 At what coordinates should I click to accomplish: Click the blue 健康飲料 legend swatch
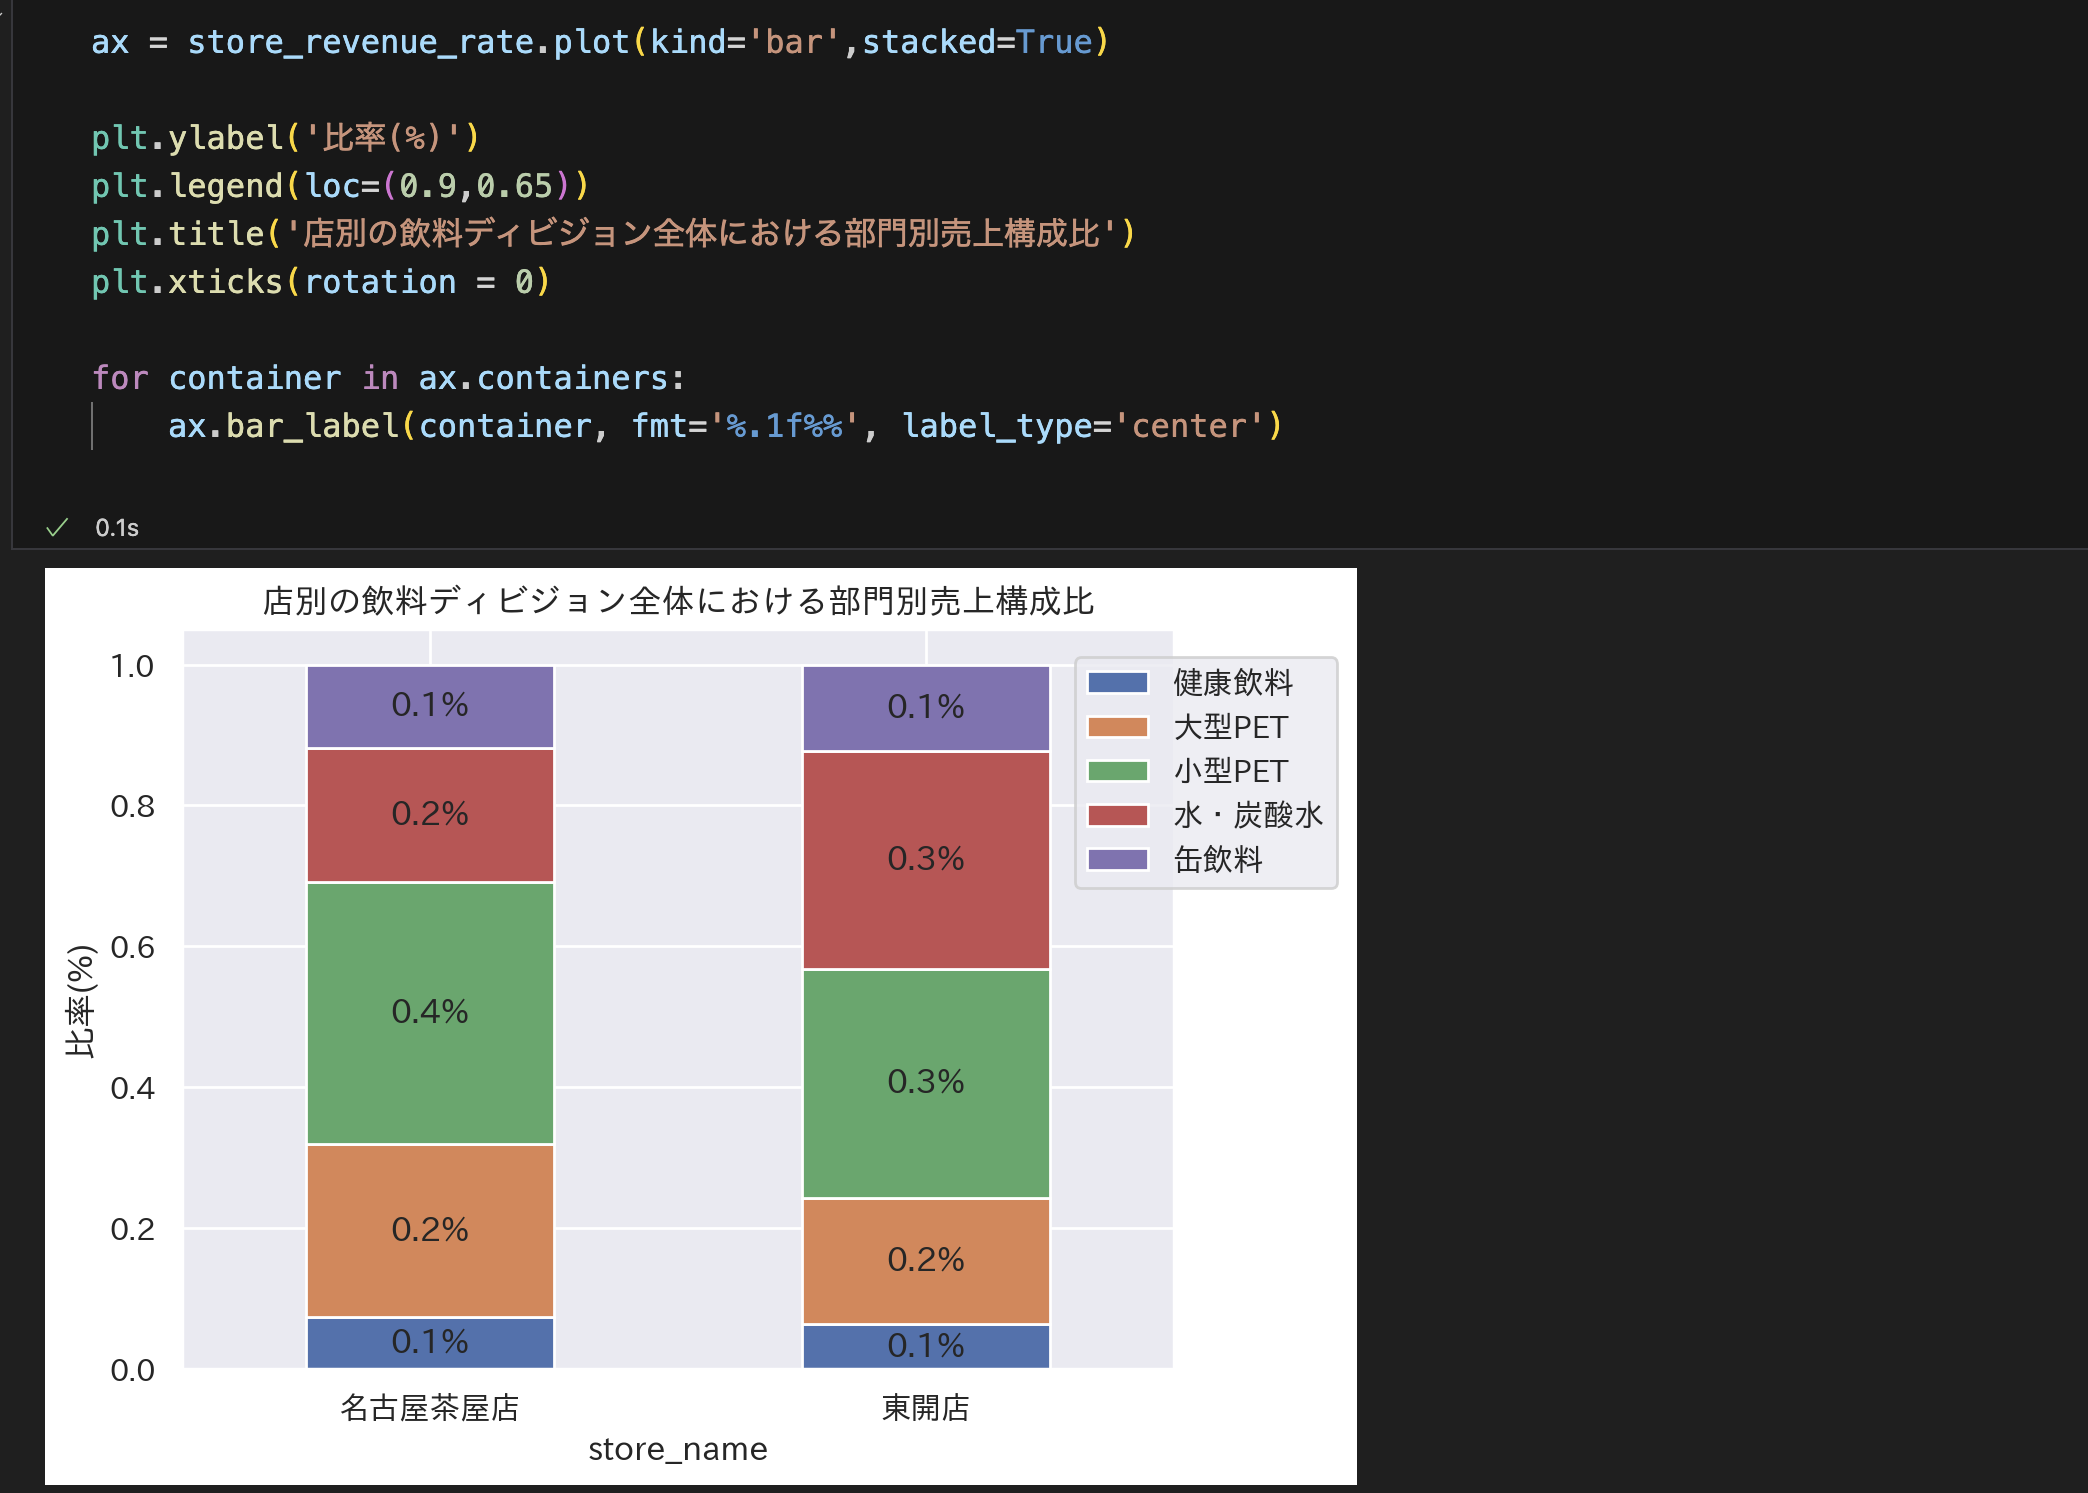tap(1118, 683)
